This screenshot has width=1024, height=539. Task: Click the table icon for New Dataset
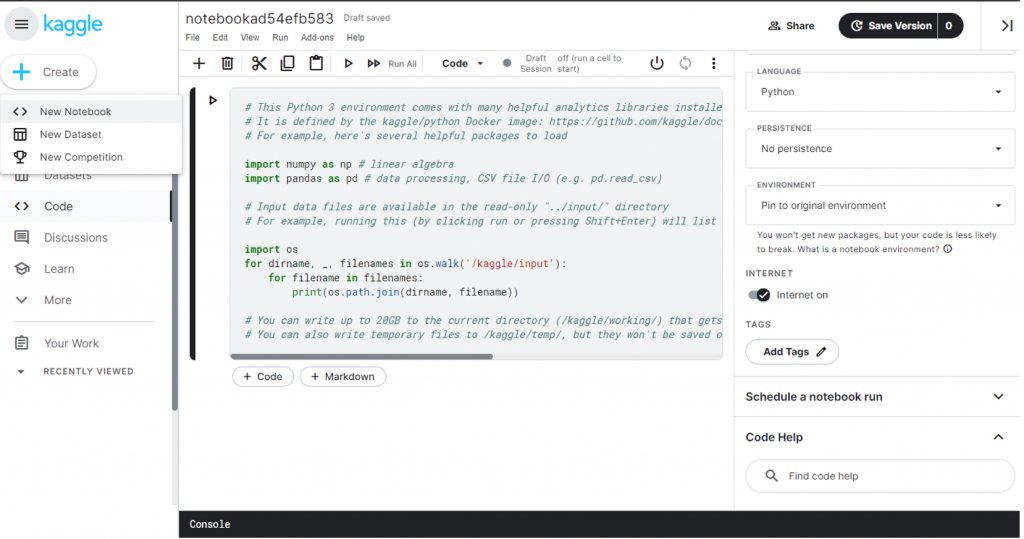(20, 134)
